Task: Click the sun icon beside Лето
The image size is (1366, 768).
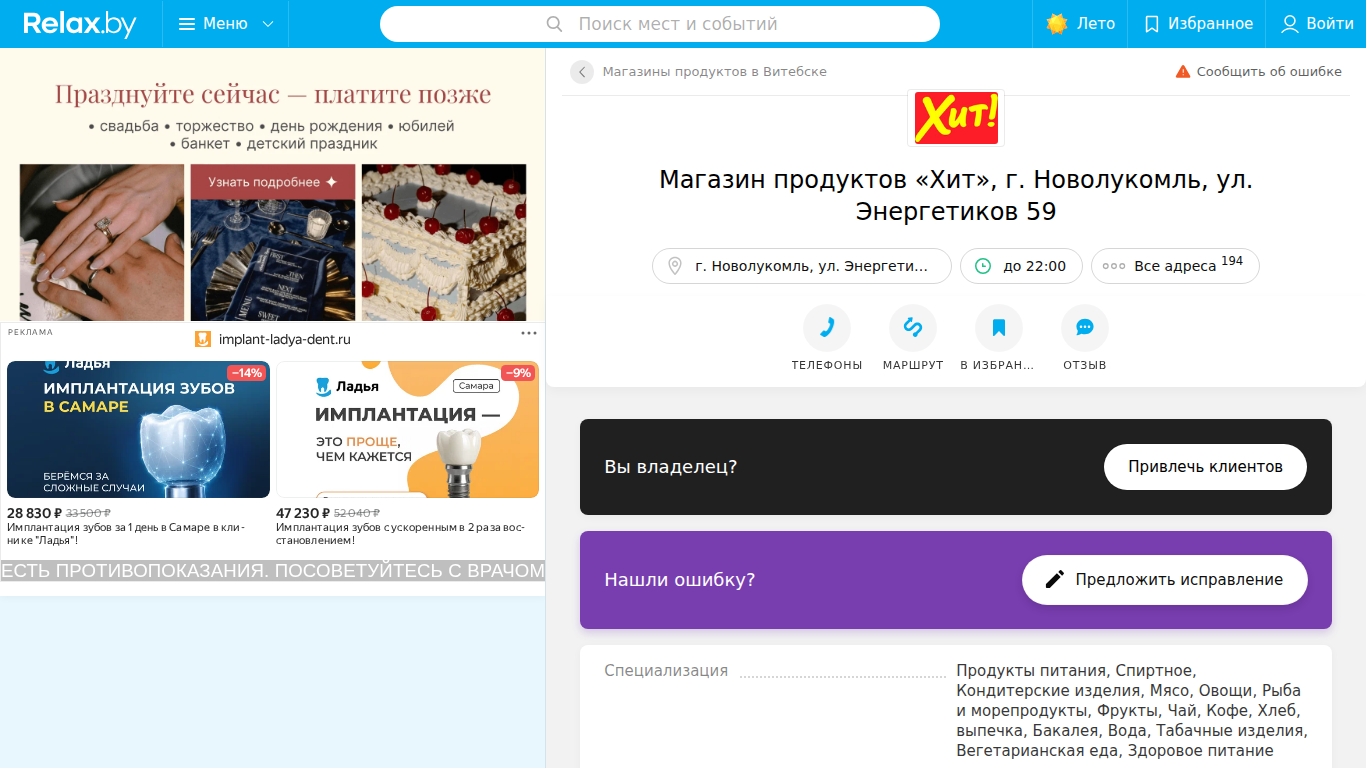Action: coord(1057,24)
